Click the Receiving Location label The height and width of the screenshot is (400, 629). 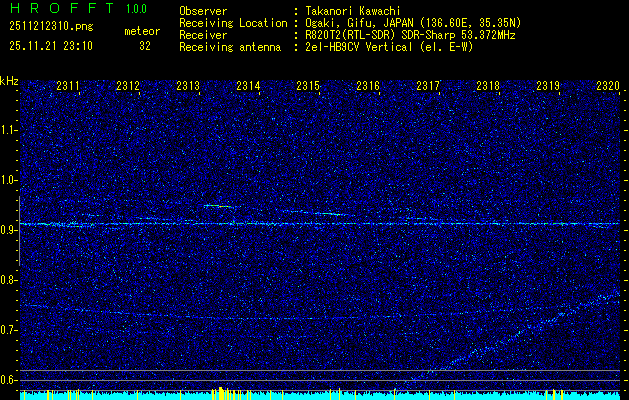(233, 23)
